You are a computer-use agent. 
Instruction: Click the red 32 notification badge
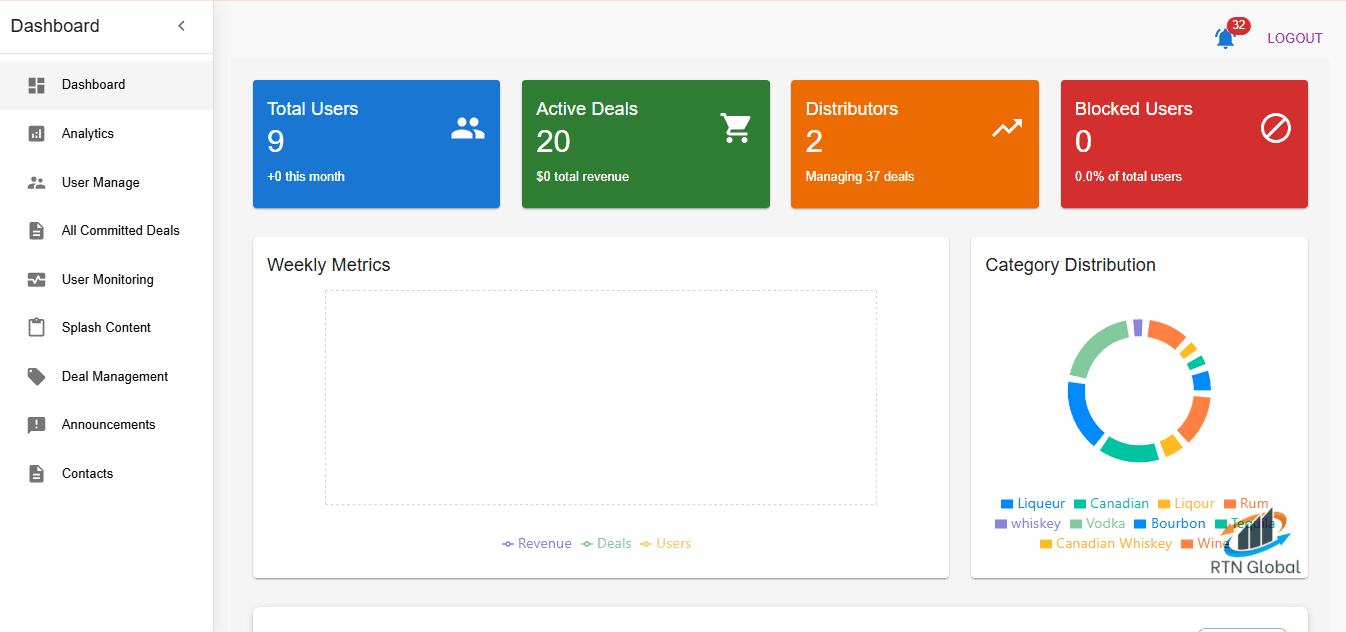click(x=1238, y=25)
